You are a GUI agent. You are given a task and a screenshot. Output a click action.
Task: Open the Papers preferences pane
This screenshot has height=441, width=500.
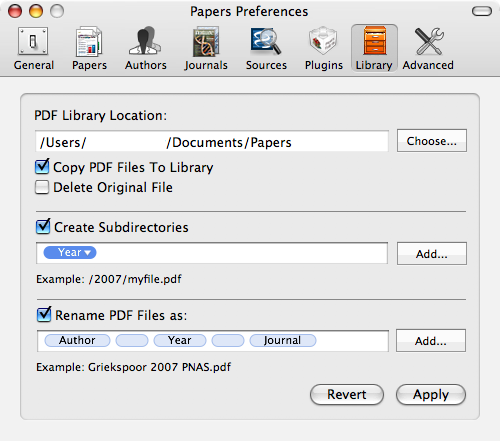89,48
